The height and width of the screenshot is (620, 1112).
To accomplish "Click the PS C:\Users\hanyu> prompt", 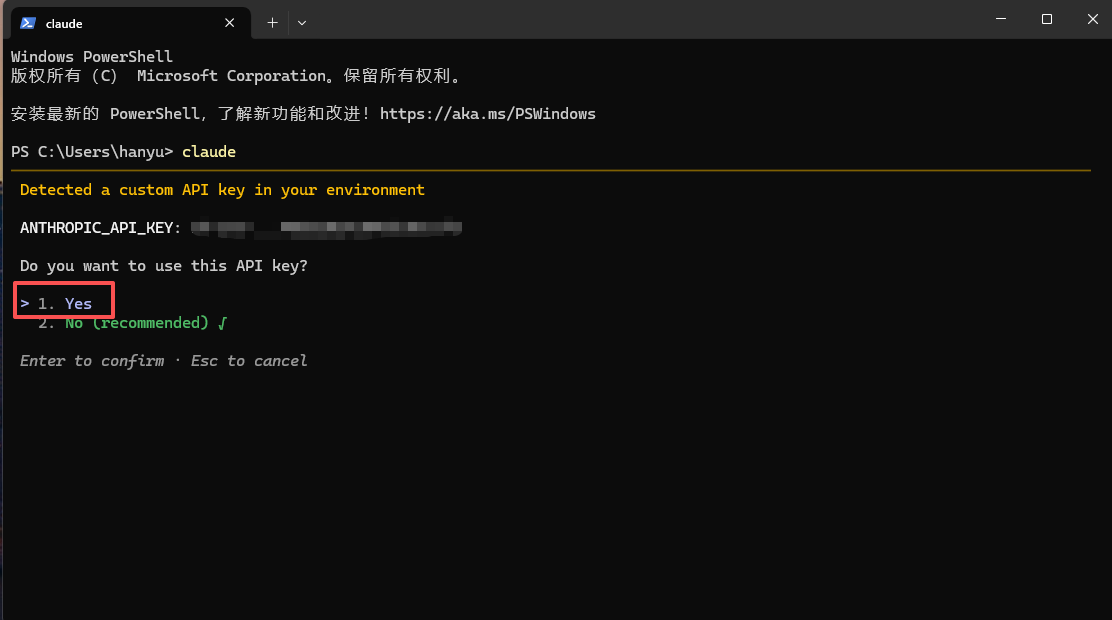I will 91,152.
